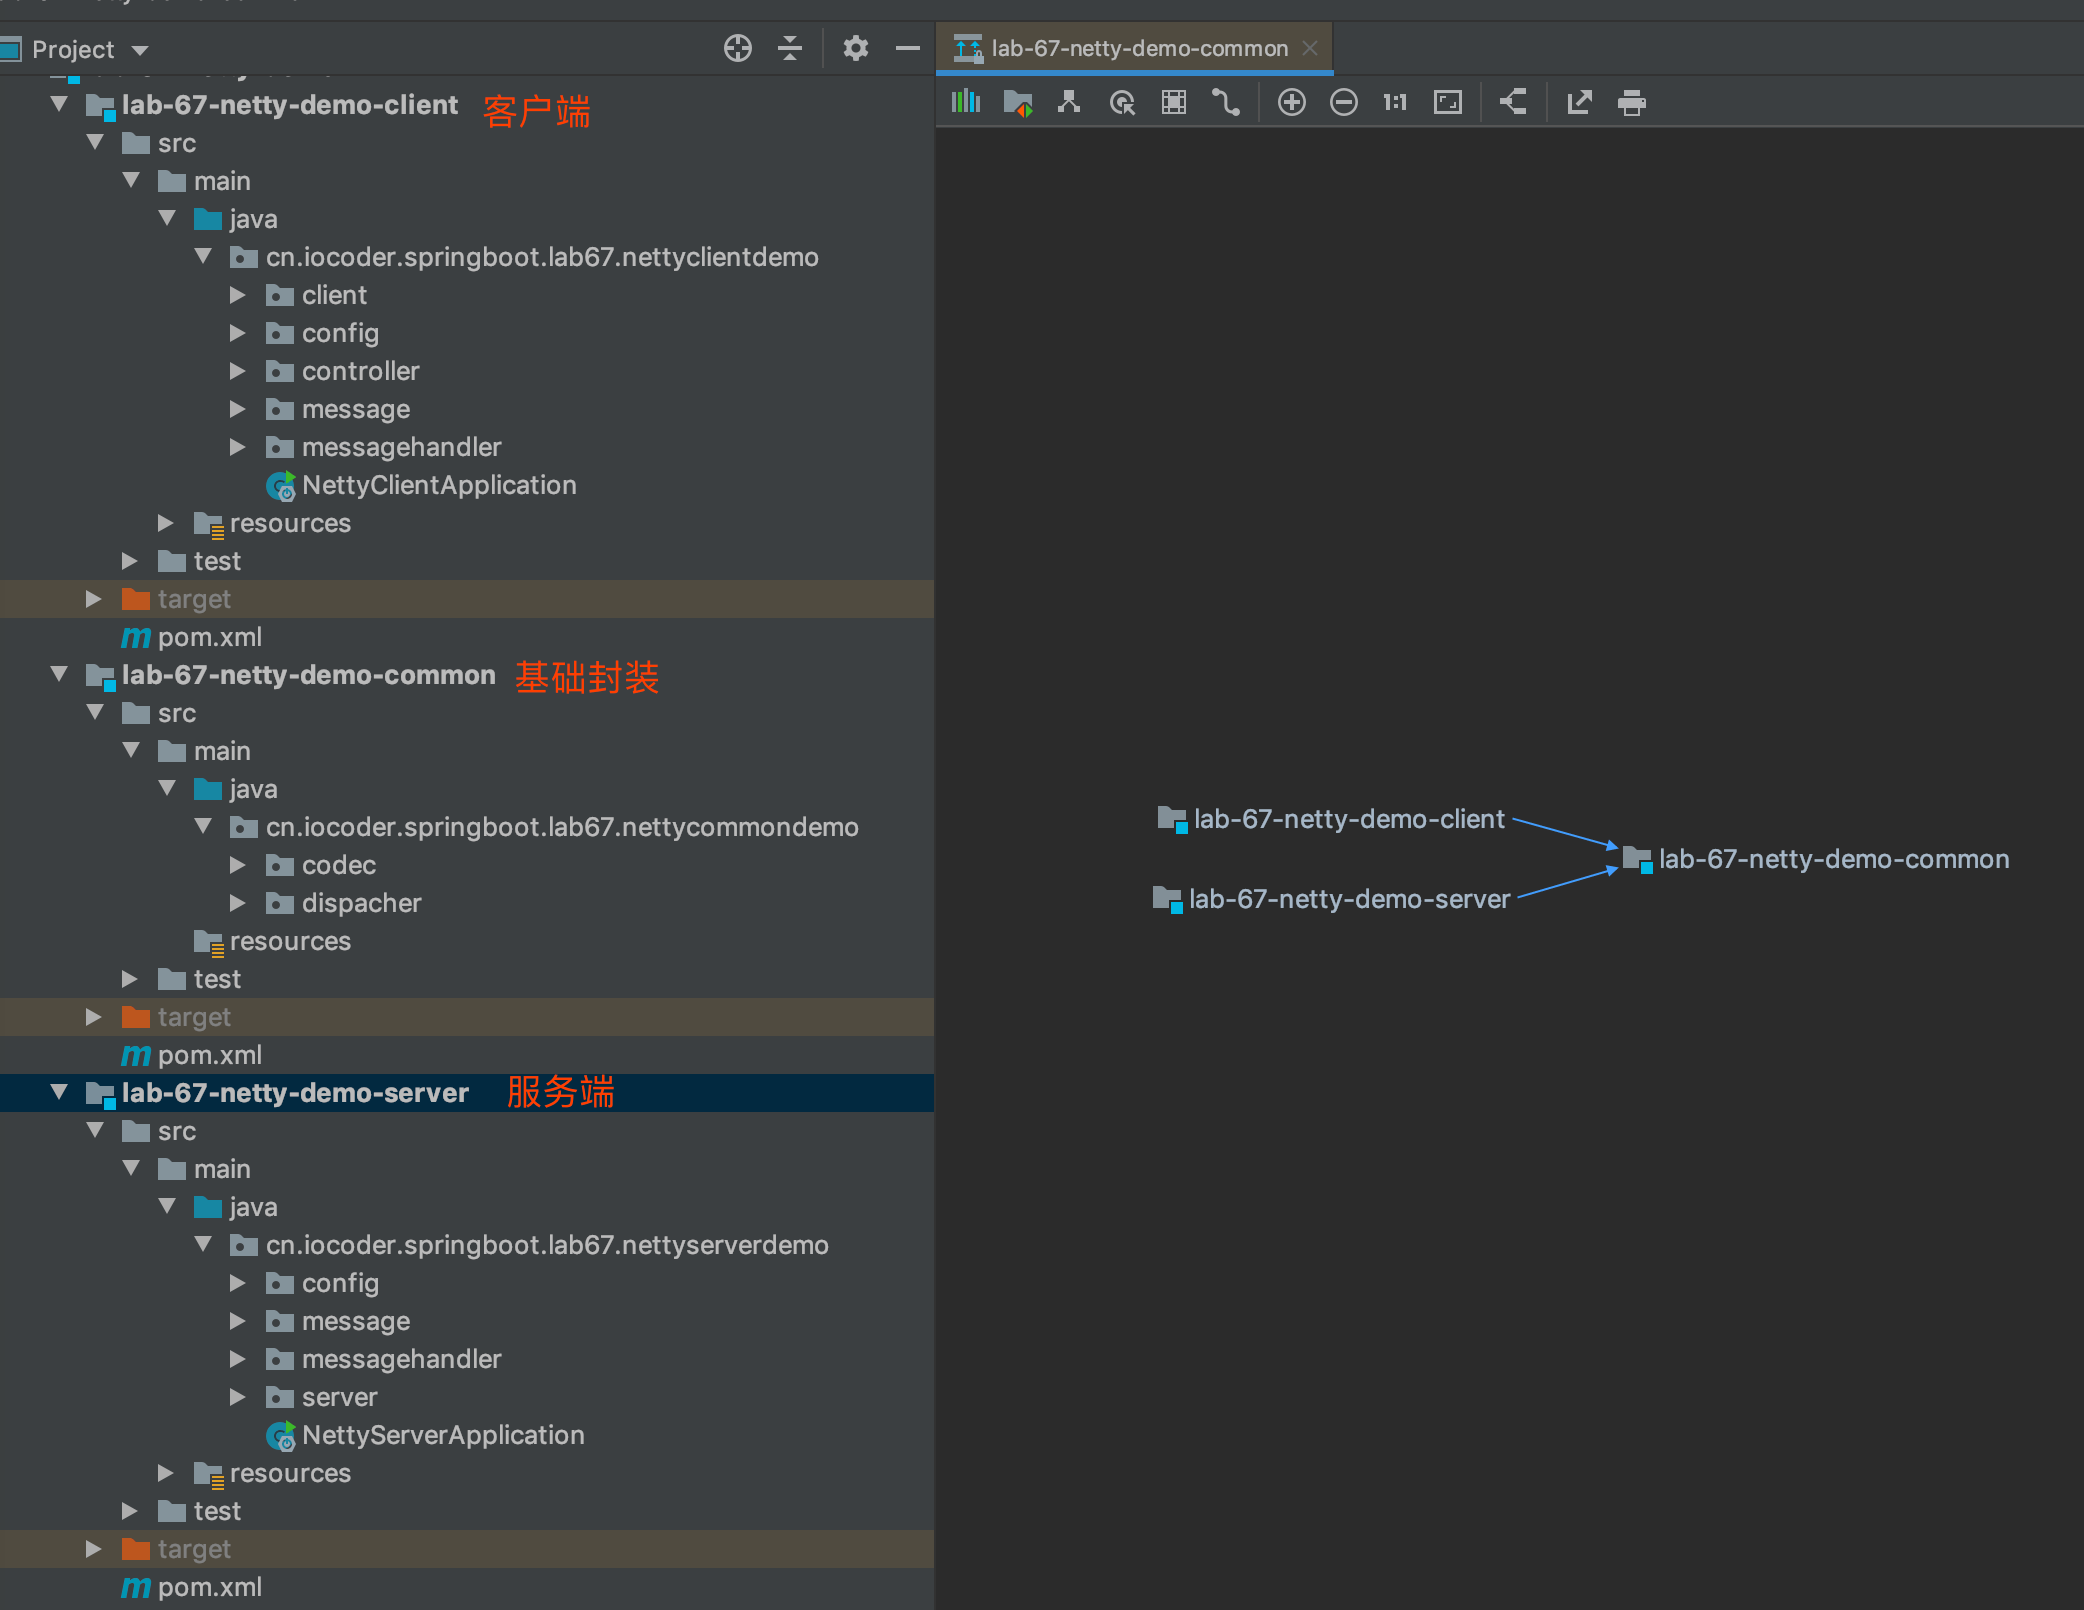This screenshot has height=1610, width=2084.
Task: Toggle the edge route style icon
Action: 1225,102
